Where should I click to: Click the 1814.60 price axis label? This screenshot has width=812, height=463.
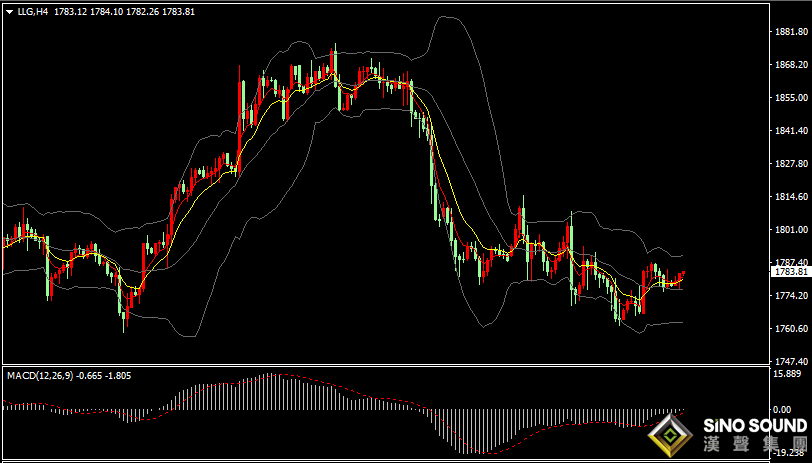(790, 197)
